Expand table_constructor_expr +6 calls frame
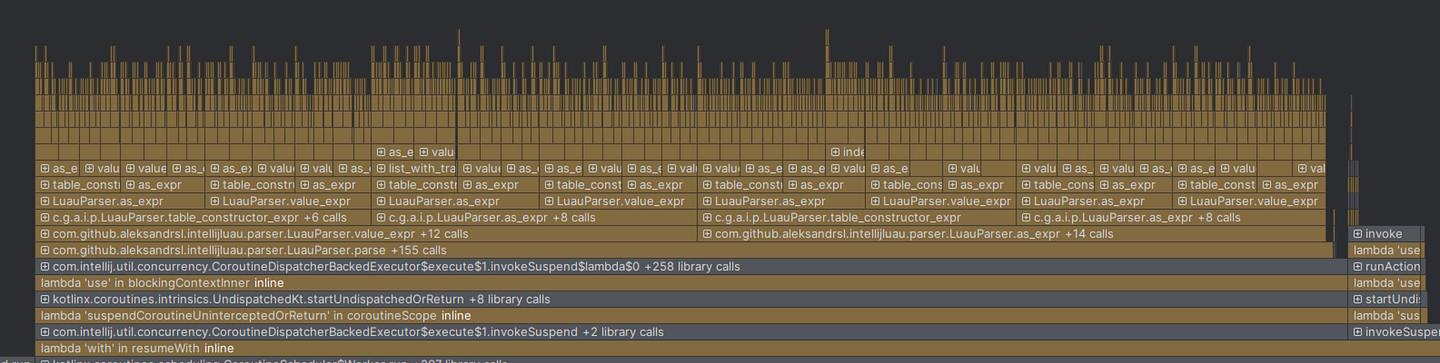The width and height of the screenshot is (1440, 363). tap(44, 217)
